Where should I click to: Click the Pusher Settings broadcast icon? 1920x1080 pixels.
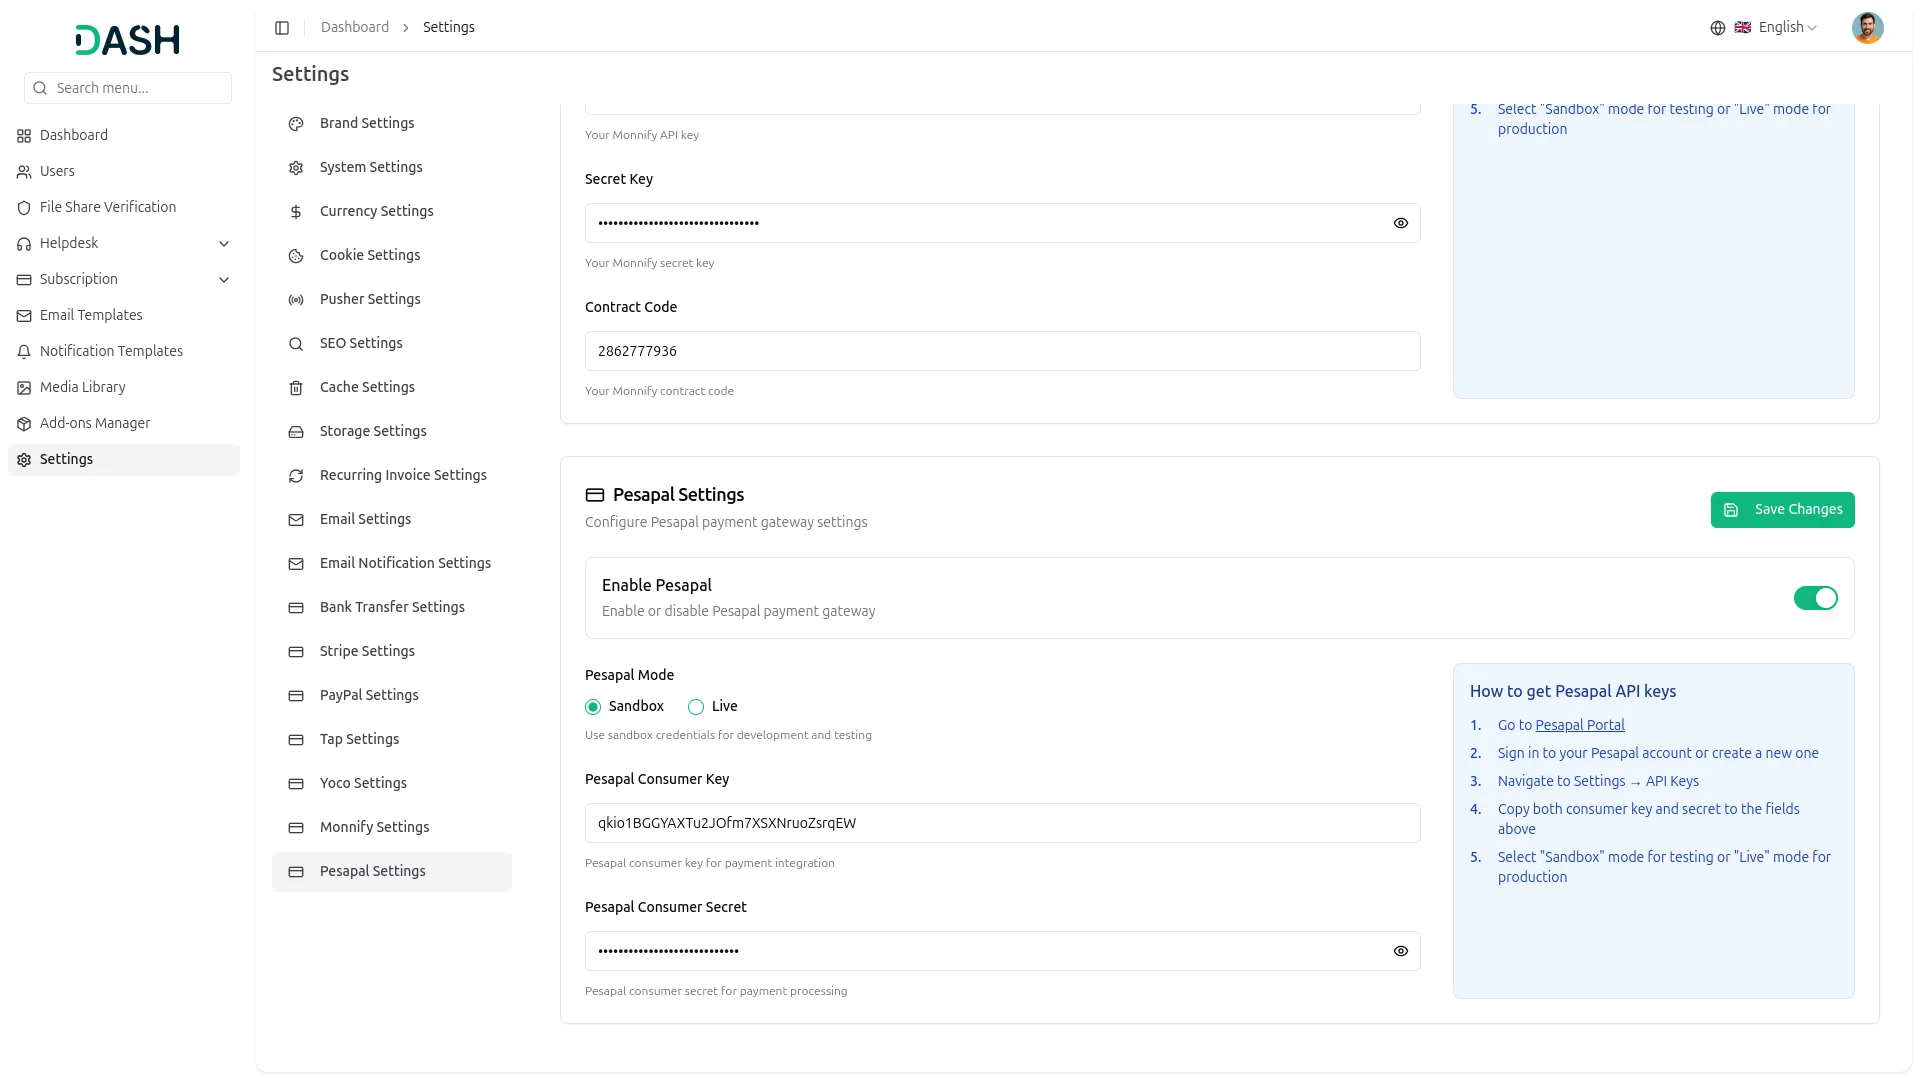click(296, 300)
